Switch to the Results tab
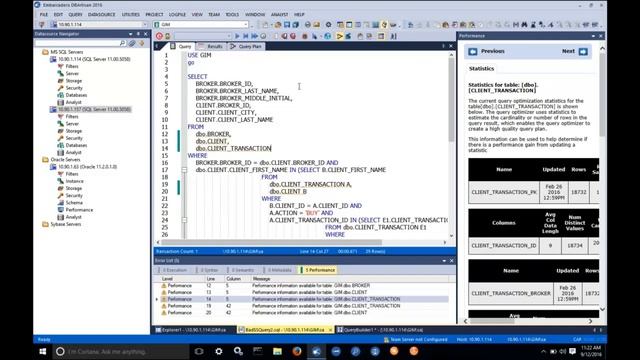Screen dimensions: 640x360 tap(212, 47)
